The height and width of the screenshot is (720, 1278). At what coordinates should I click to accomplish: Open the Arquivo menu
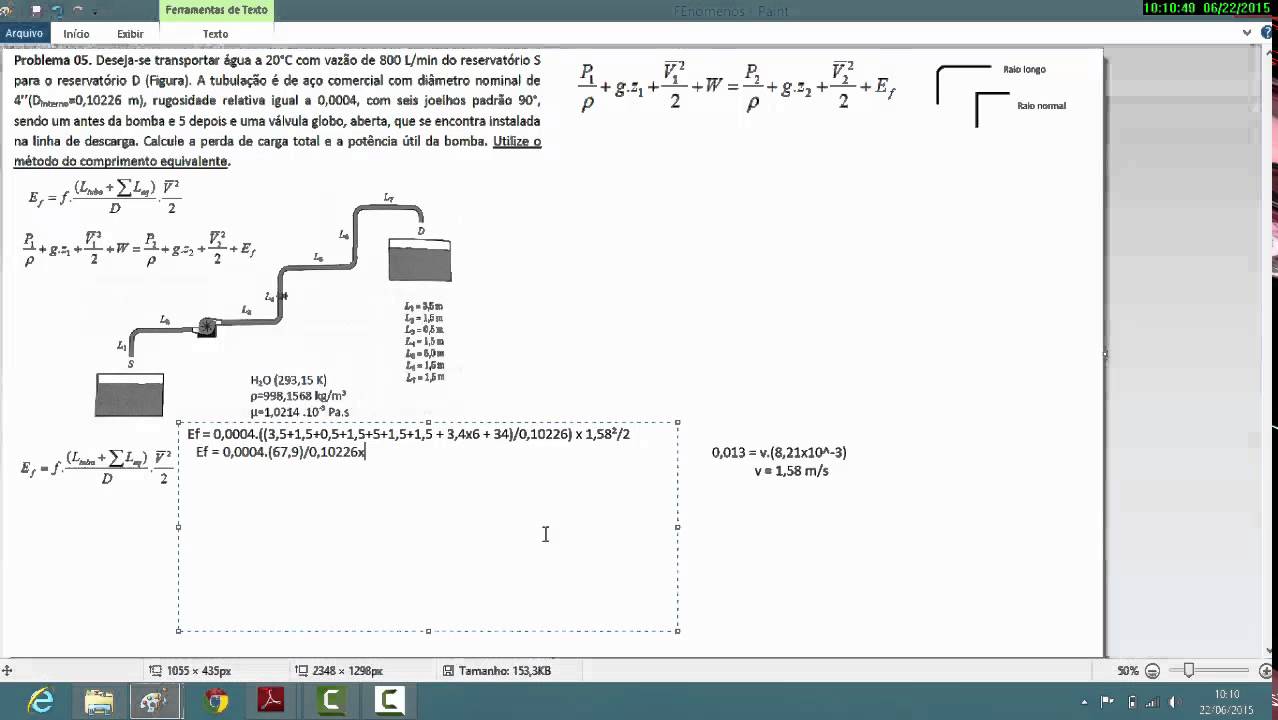point(24,33)
